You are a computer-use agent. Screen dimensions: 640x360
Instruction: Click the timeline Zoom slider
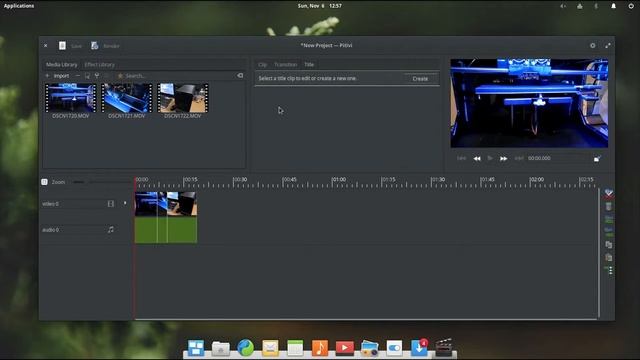pyautogui.click(x=102, y=182)
